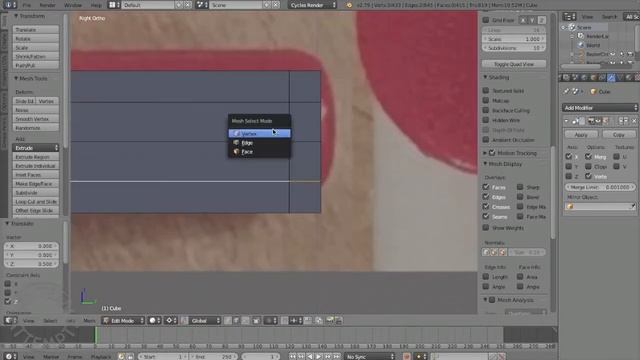Click the play animation button
This screenshot has height=360, width=640.
pos(319,357)
